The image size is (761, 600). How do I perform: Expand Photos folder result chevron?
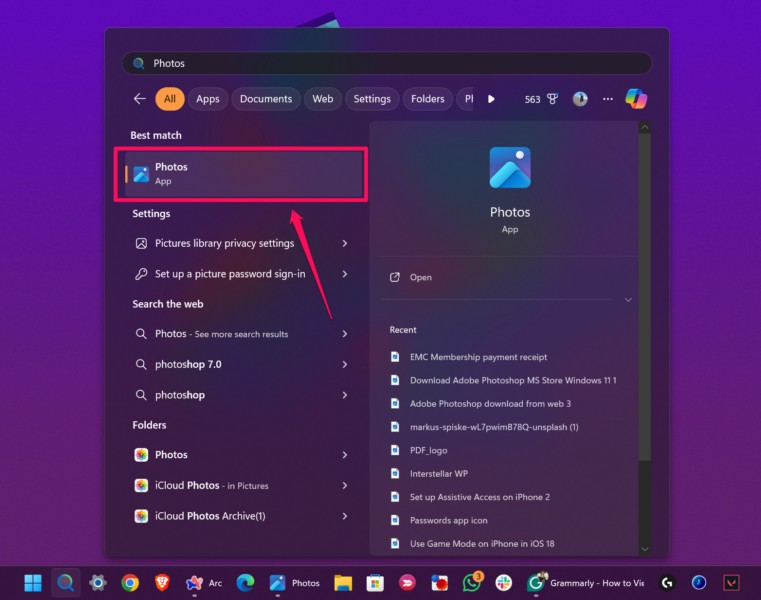click(345, 455)
